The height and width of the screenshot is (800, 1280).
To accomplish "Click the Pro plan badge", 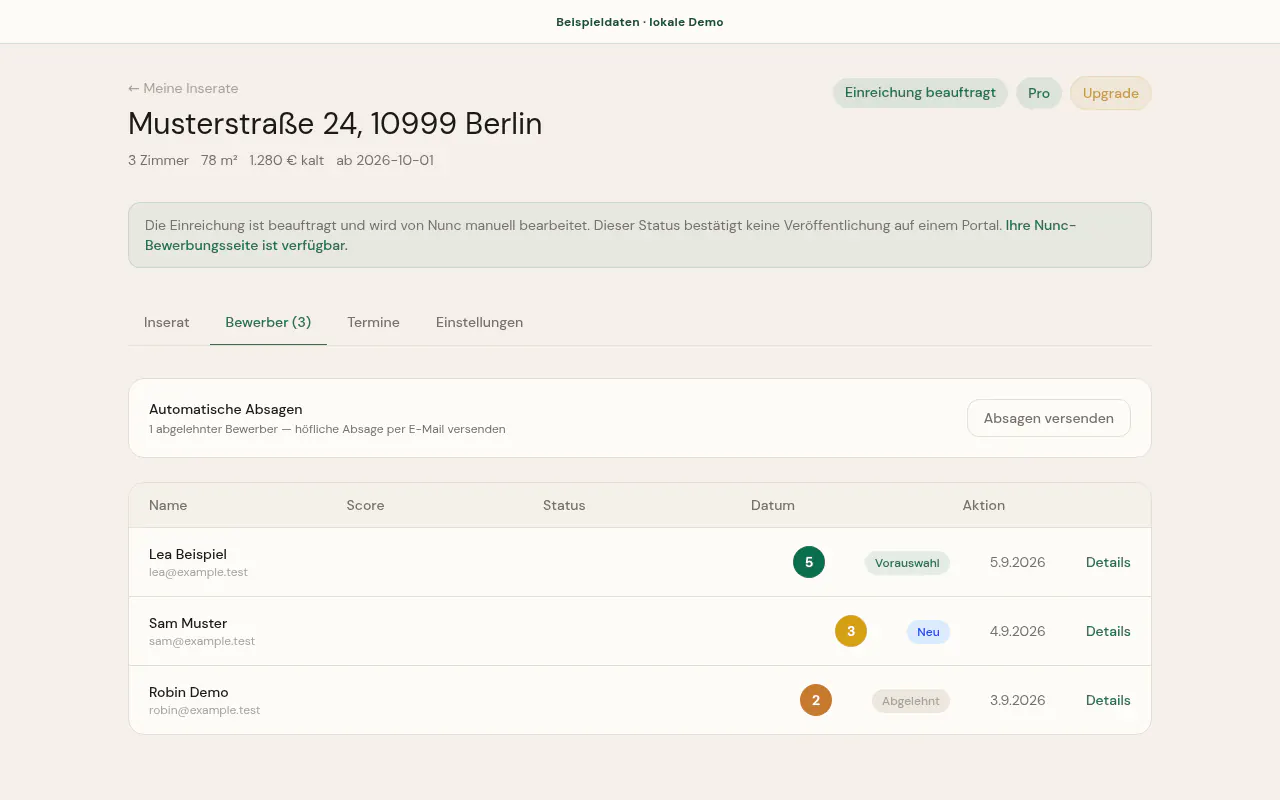I will [x=1039, y=93].
